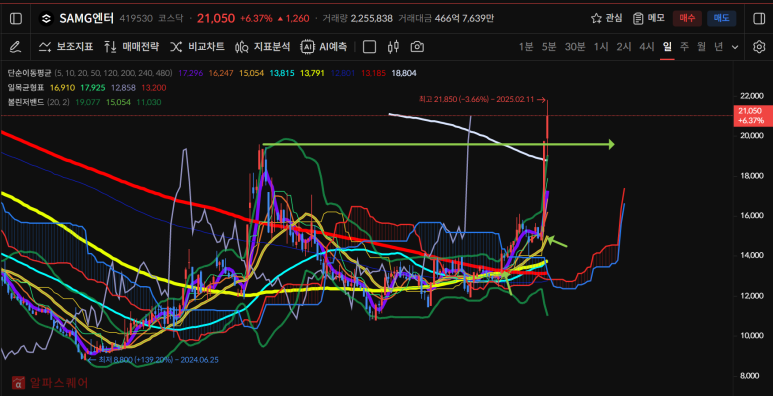Viewport: 773px width, 396px height.
Task: Capture chart with camera icon
Action: pyautogui.click(x=417, y=47)
